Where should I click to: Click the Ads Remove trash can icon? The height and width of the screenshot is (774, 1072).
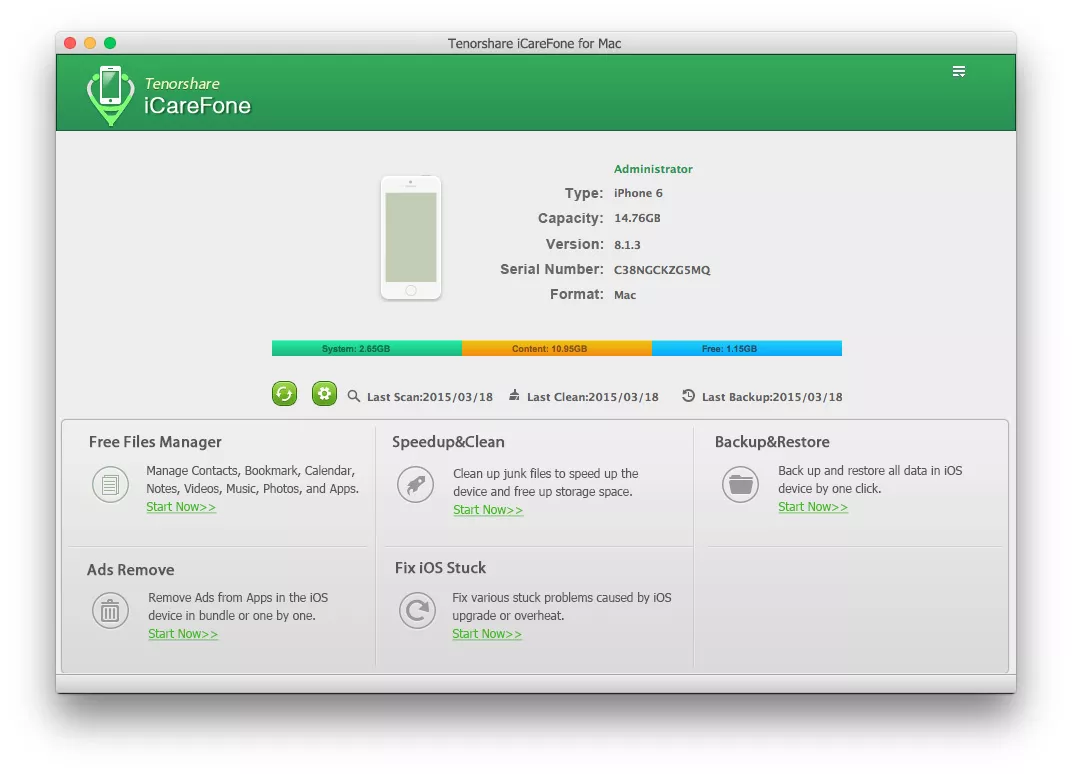(x=110, y=611)
